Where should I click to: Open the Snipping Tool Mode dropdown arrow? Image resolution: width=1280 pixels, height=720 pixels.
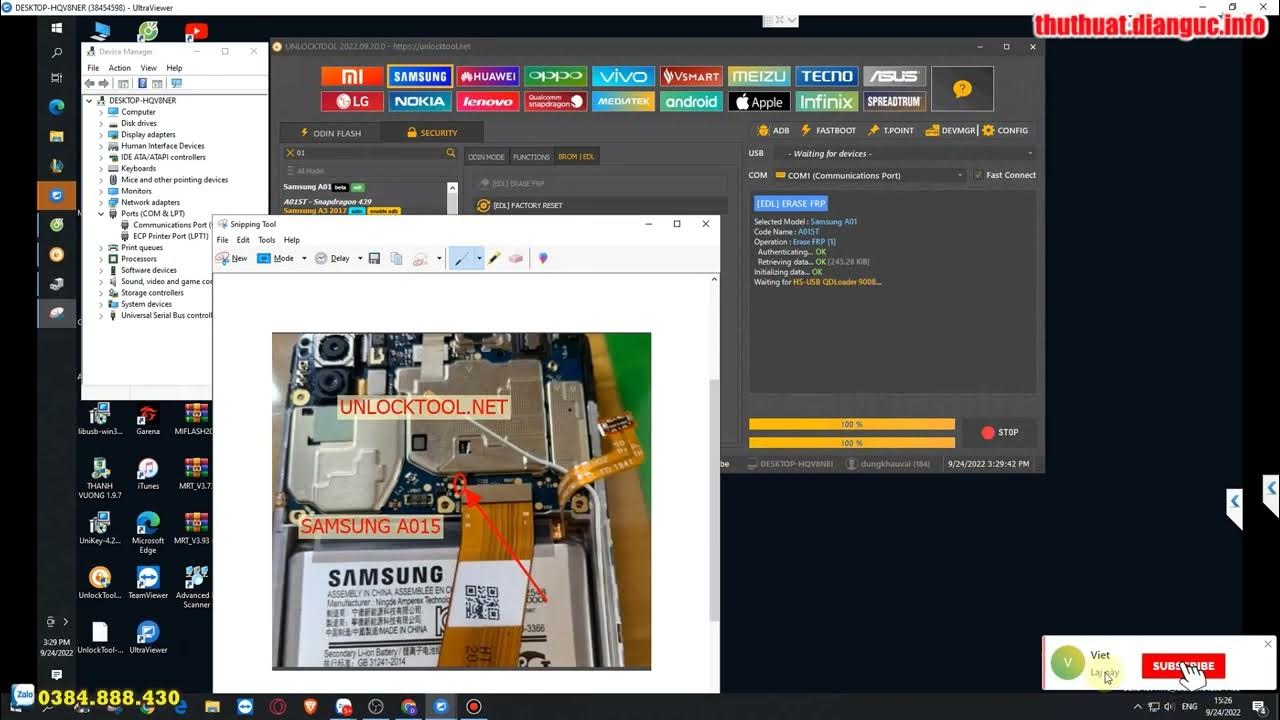[304, 258]
